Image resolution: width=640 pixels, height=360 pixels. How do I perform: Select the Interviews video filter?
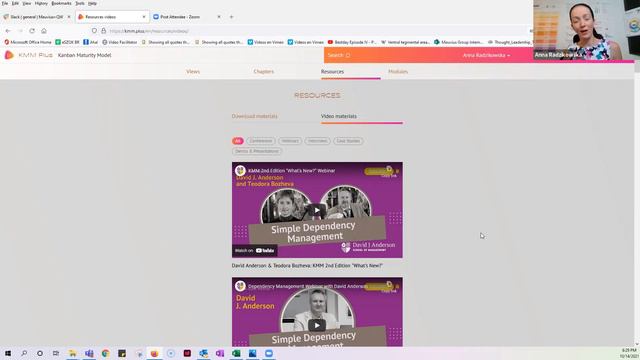(x=317, y=141)
